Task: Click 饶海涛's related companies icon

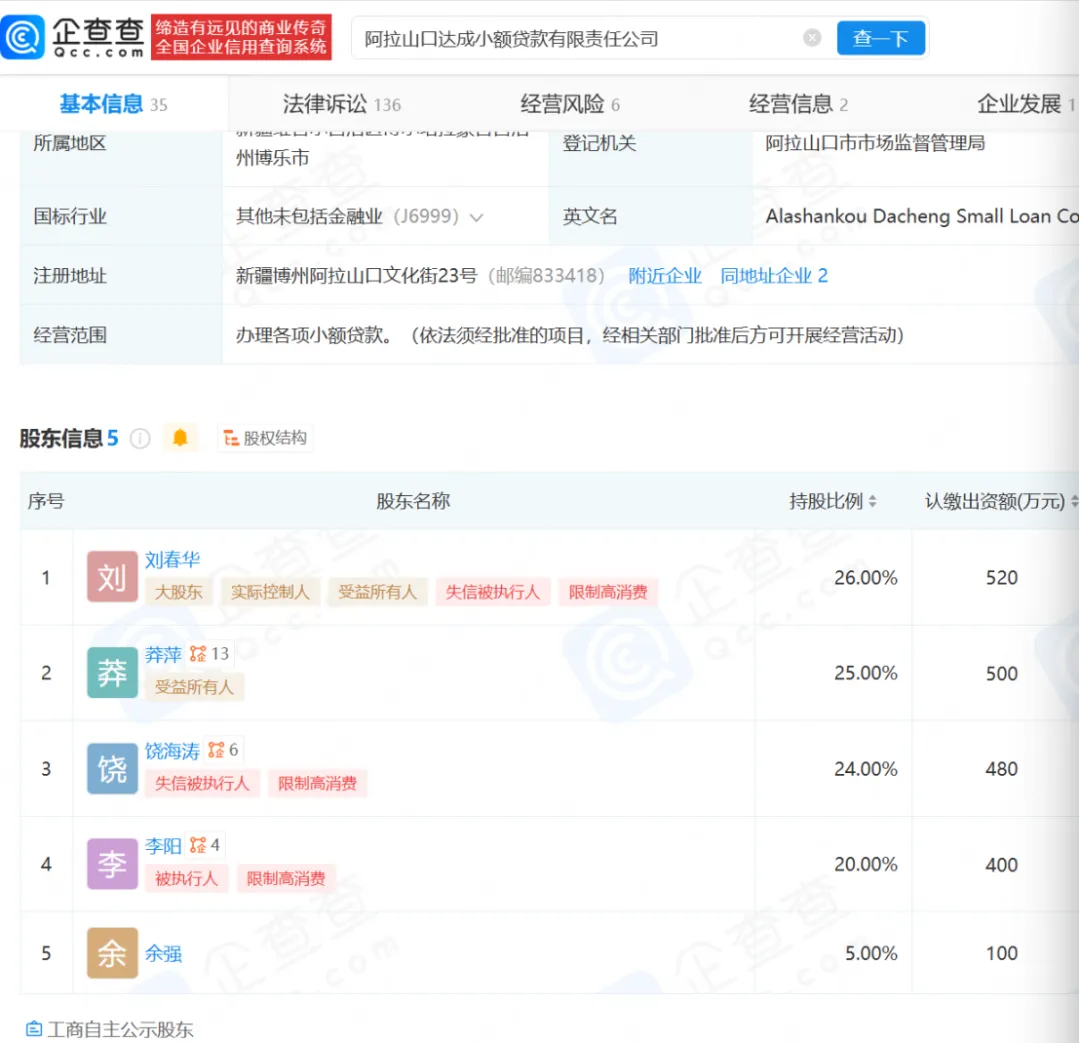Action: tap(216, 750)
